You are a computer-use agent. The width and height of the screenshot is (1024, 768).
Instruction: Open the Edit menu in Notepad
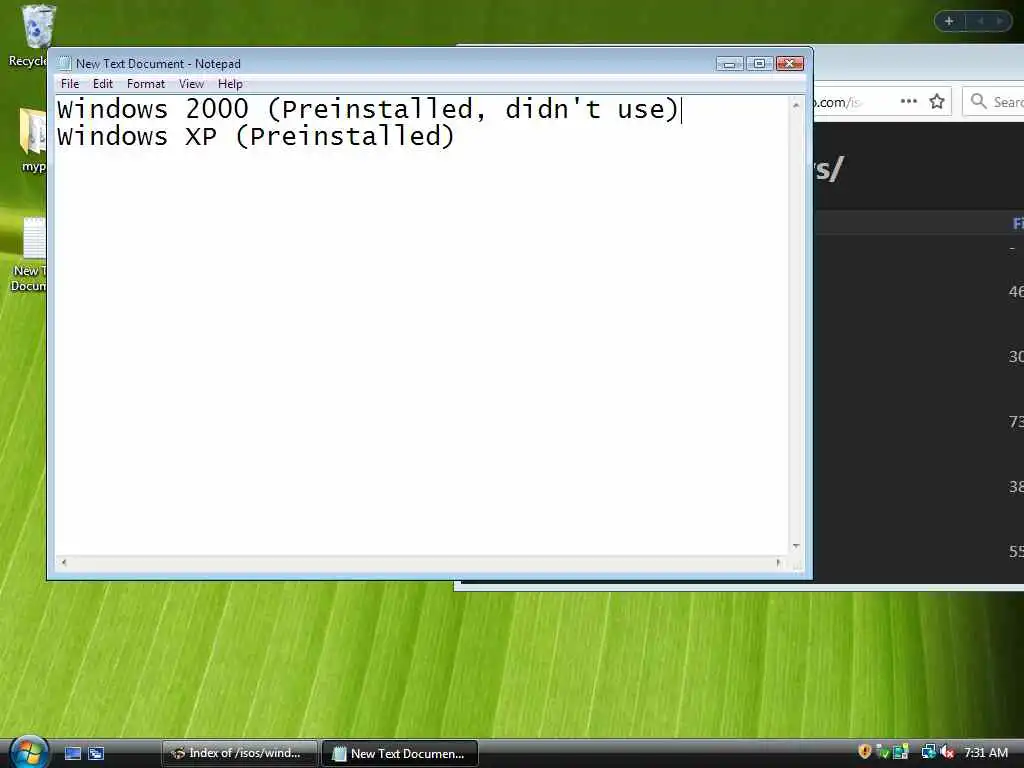[x=103, y=84]
